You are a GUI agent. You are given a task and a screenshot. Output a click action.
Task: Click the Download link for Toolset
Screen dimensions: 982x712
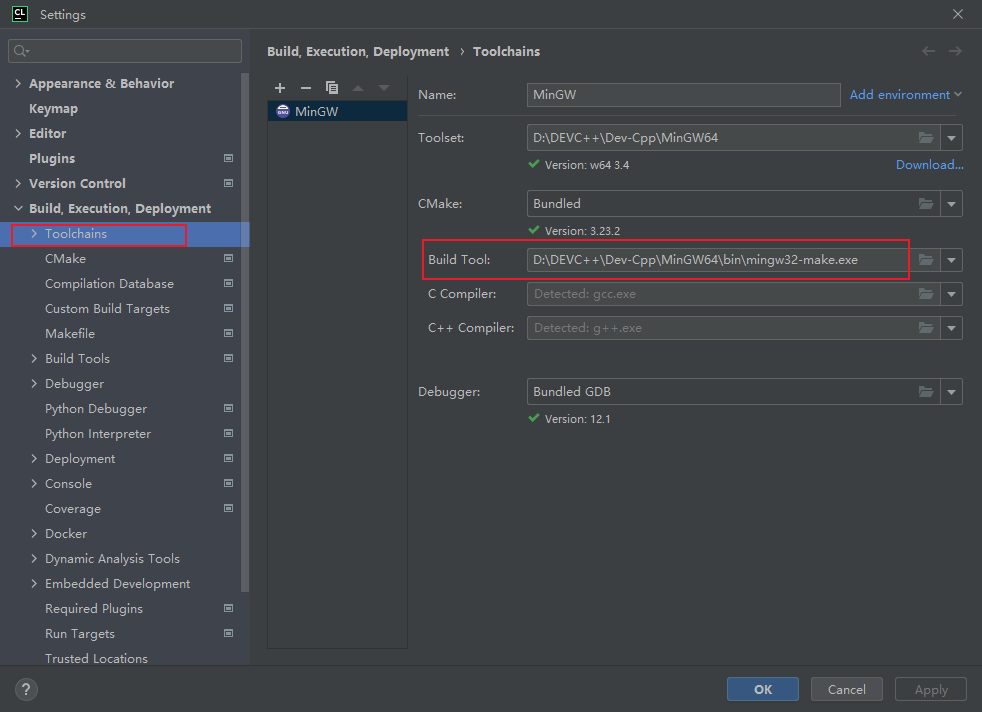[929, 165]
